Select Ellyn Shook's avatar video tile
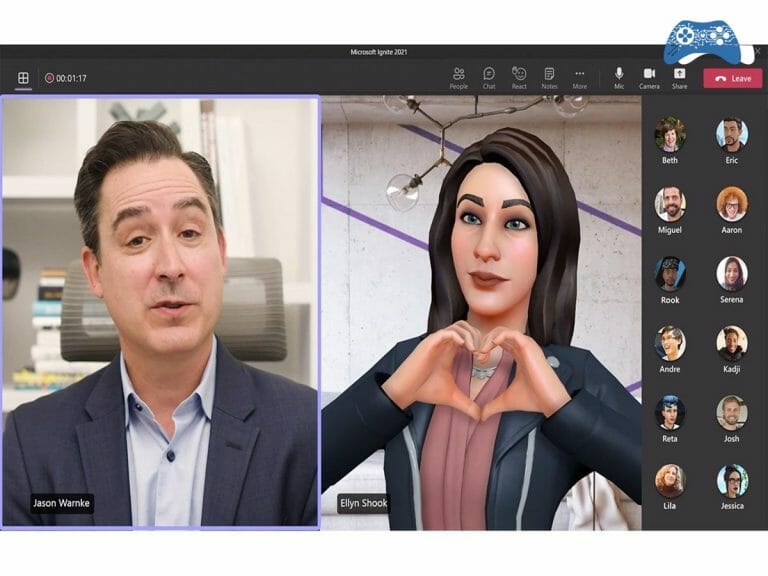This screenshot has height=576, width=768. (480, 312)
